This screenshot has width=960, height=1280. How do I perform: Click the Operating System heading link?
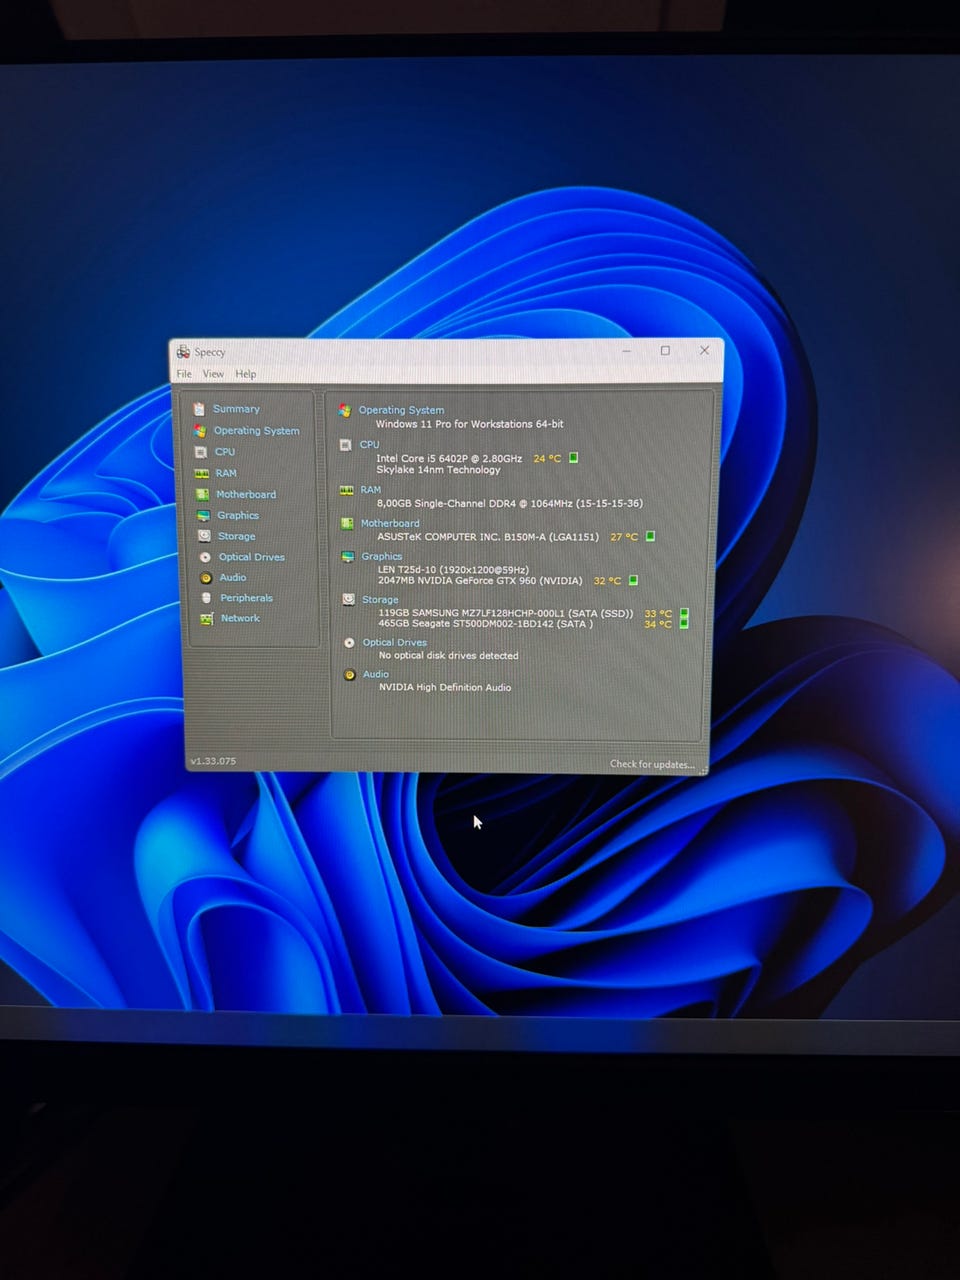coord(401,410)
